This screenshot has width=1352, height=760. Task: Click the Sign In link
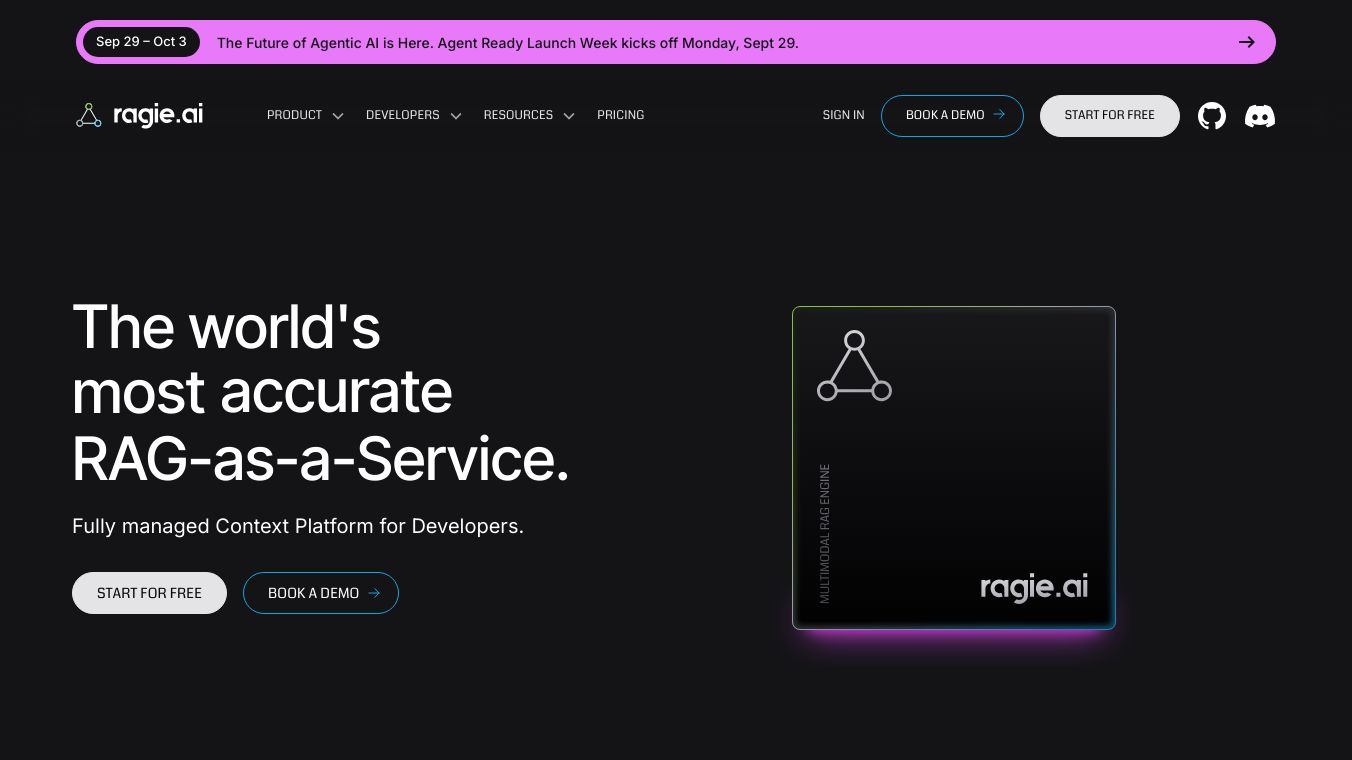(844, 115)
